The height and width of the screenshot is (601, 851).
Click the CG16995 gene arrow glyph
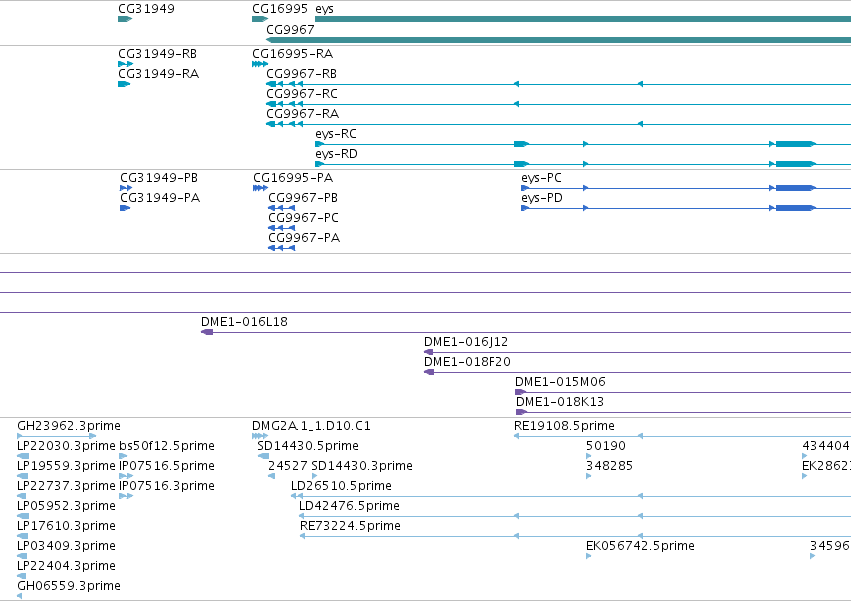click(x=260, y=19)
